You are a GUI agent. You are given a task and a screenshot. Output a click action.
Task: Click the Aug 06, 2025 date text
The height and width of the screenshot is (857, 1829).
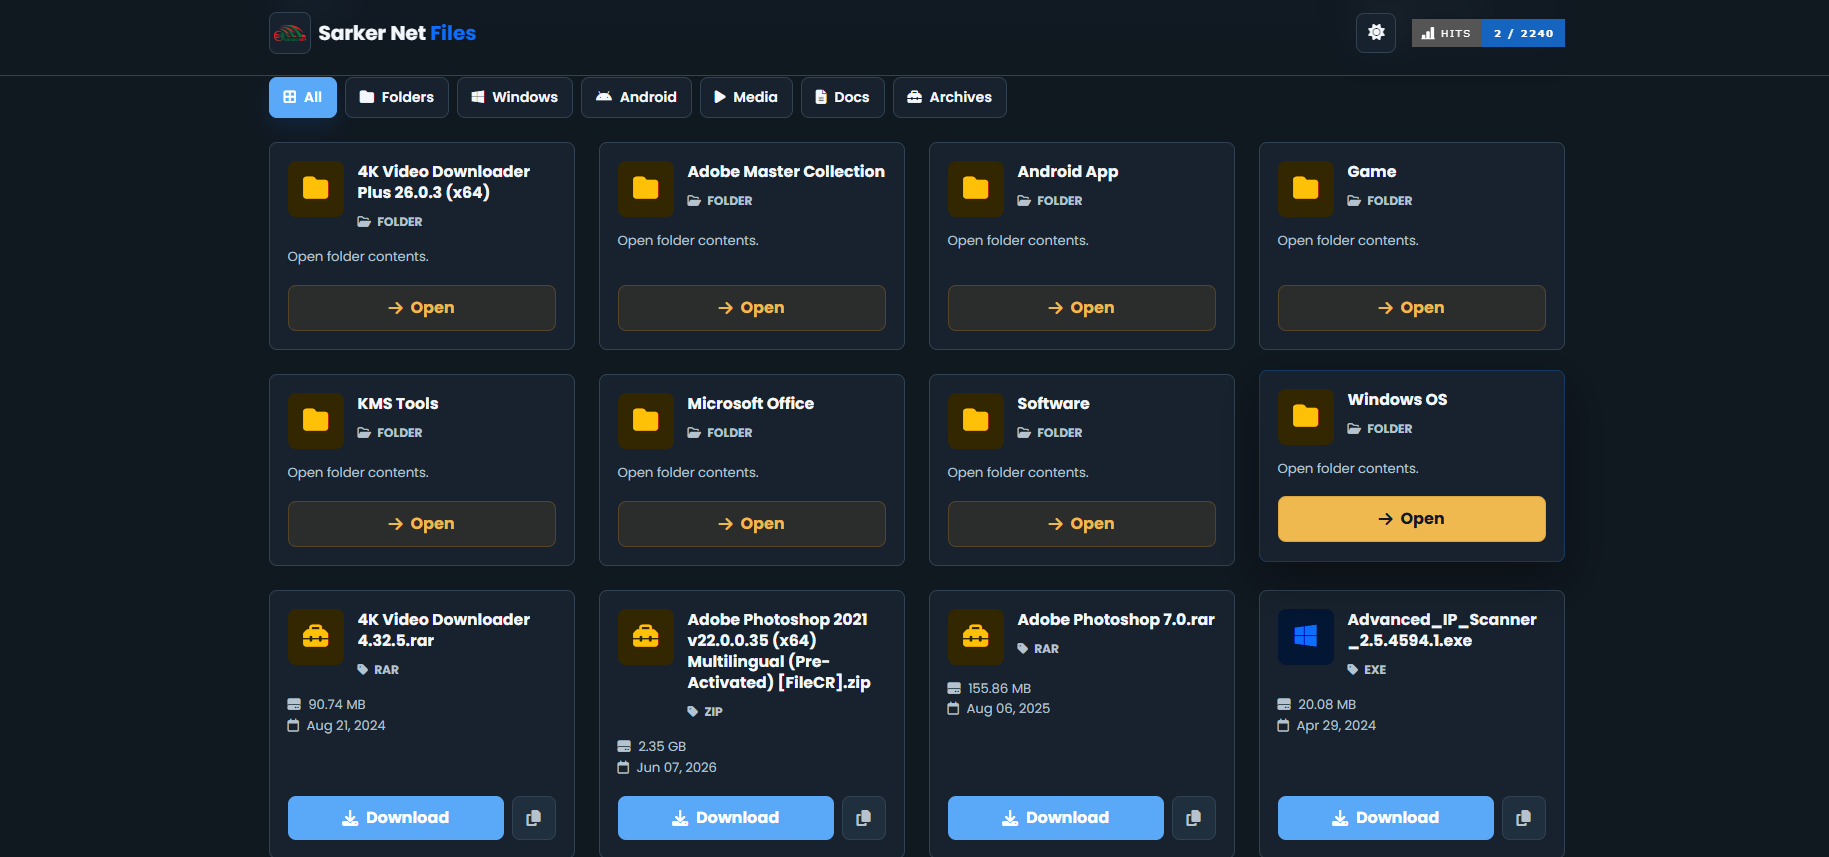click(x=1008, y=709)
